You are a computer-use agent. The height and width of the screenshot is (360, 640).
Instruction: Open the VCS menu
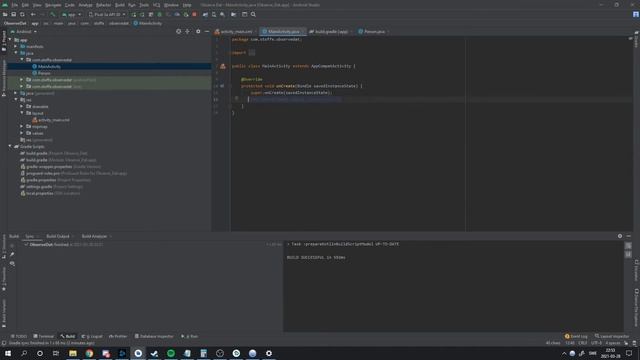[x=156, y=5]
